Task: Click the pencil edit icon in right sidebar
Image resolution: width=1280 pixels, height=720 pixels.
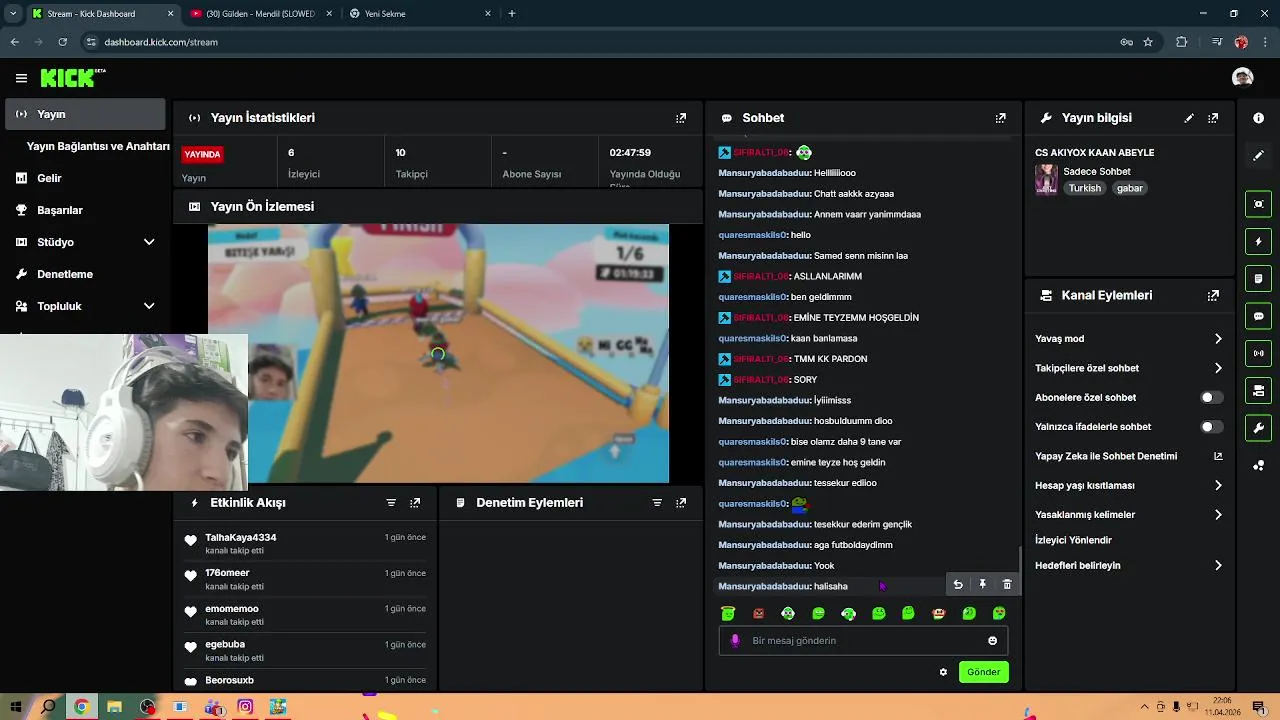Action: pos(1258,156)
